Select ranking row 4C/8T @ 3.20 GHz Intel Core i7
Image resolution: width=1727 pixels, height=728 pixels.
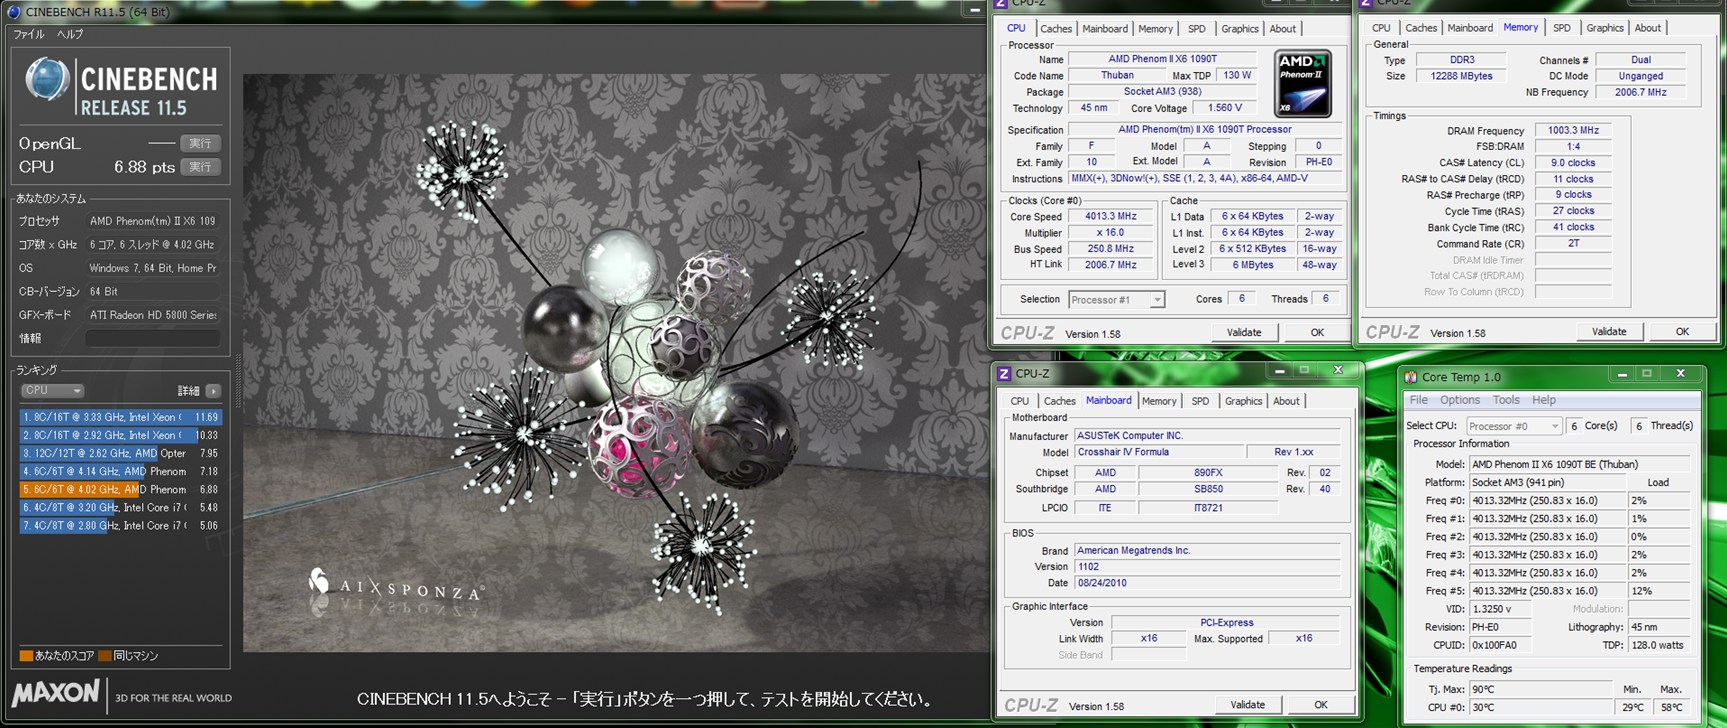121,507
